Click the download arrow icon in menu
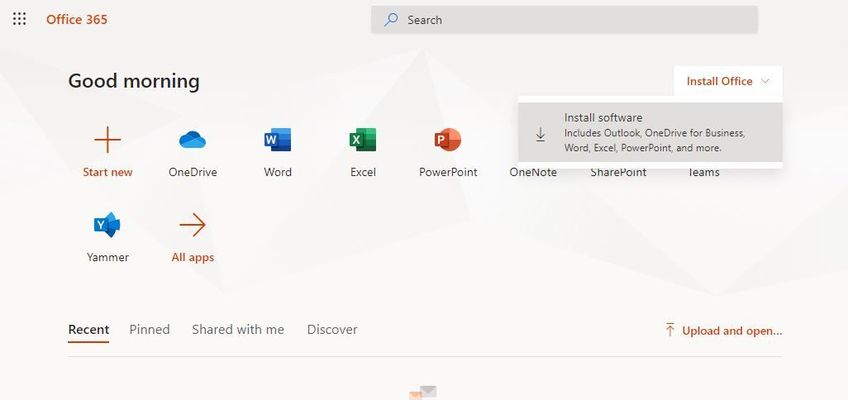This screenshot has width=848, height=400. pyautogui.click(x=540, y=134)
